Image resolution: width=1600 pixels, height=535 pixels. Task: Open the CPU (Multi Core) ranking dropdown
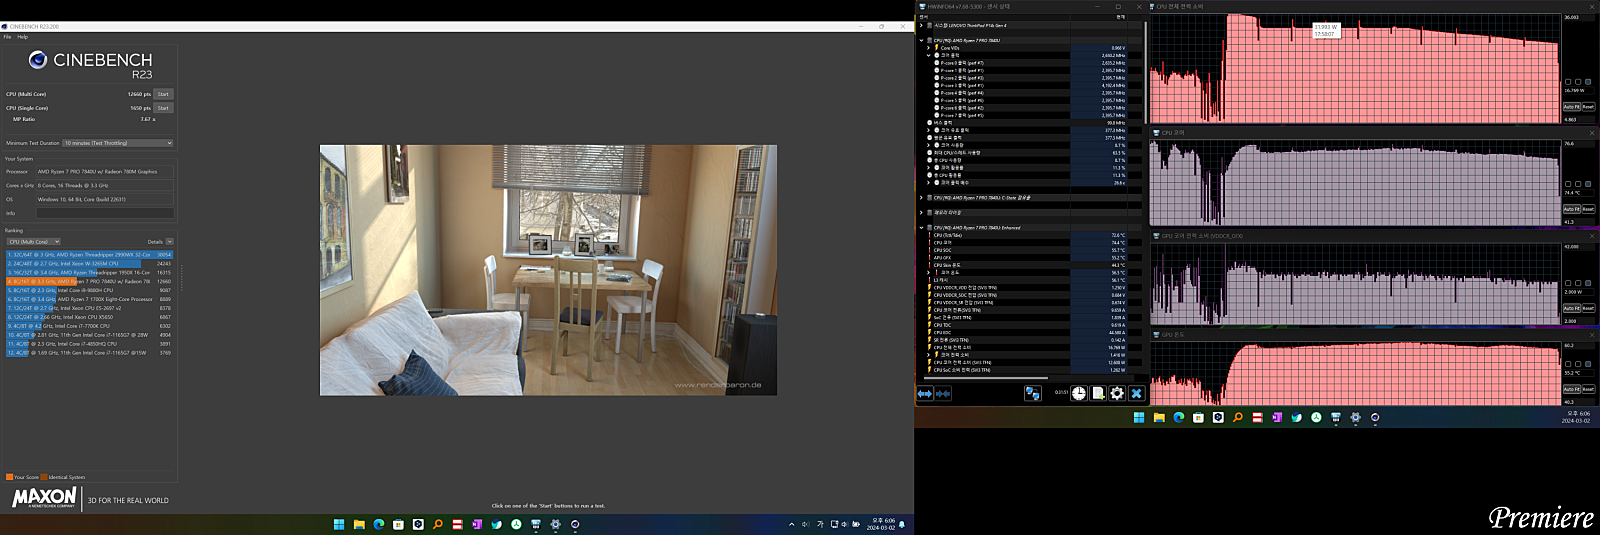point(34,242)
